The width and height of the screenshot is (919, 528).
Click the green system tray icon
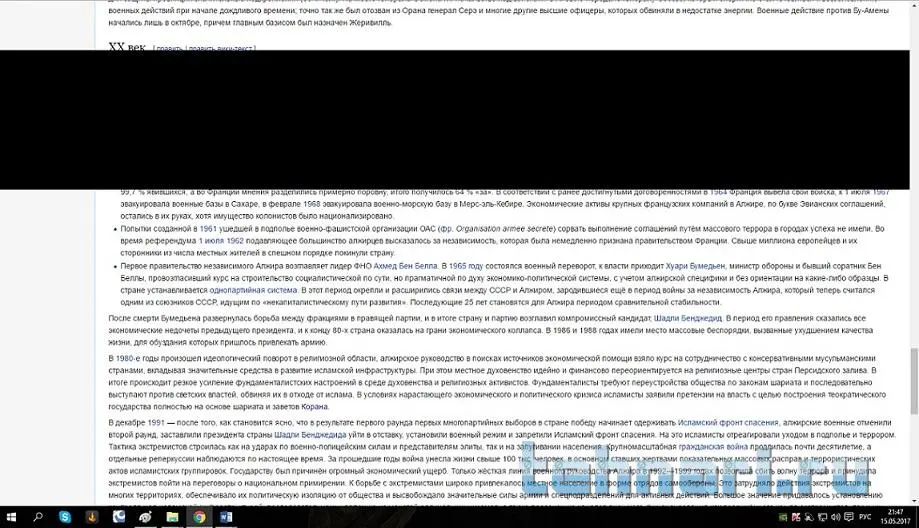click(x=783, y=517)
